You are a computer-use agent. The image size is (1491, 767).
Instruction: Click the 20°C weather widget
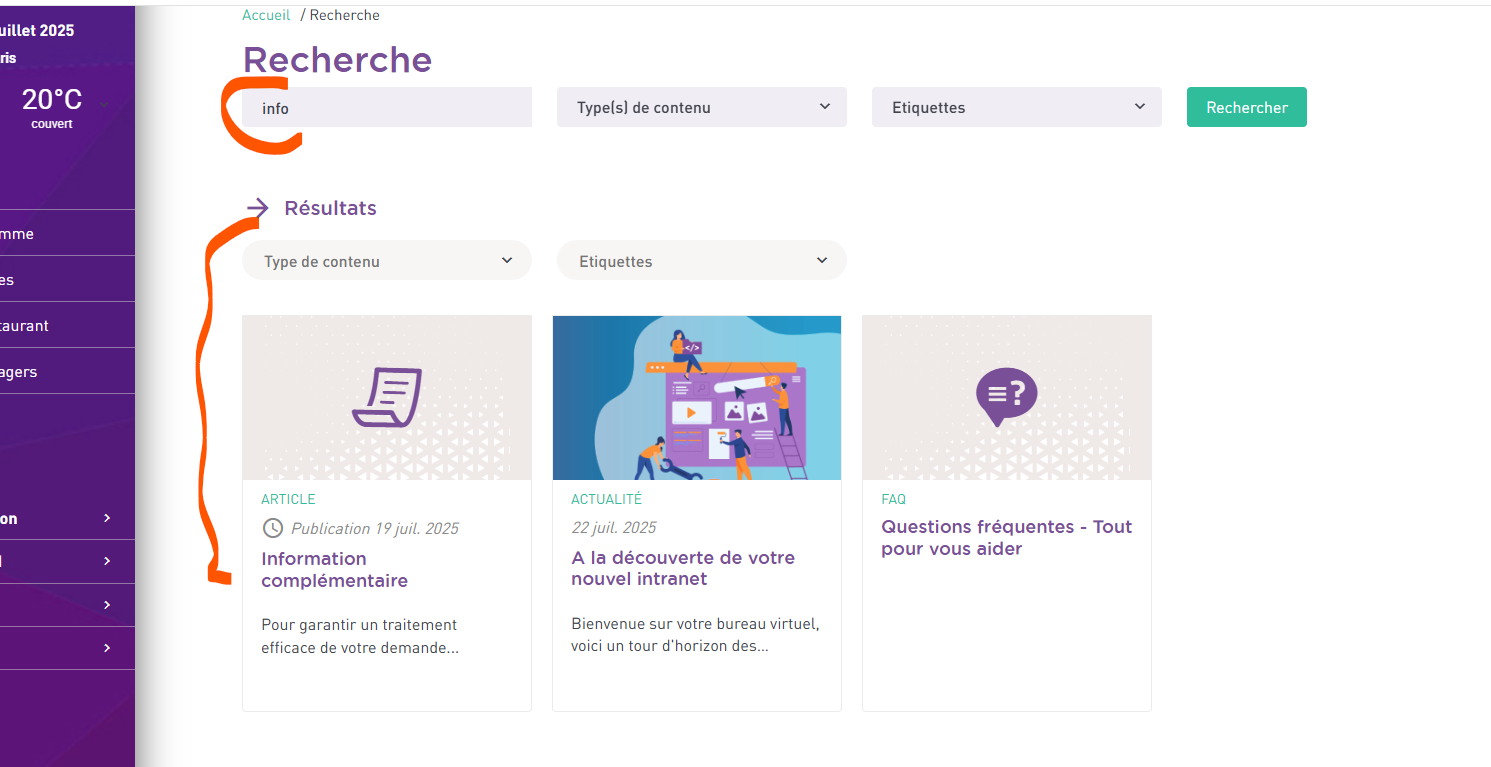pos(52,107)
